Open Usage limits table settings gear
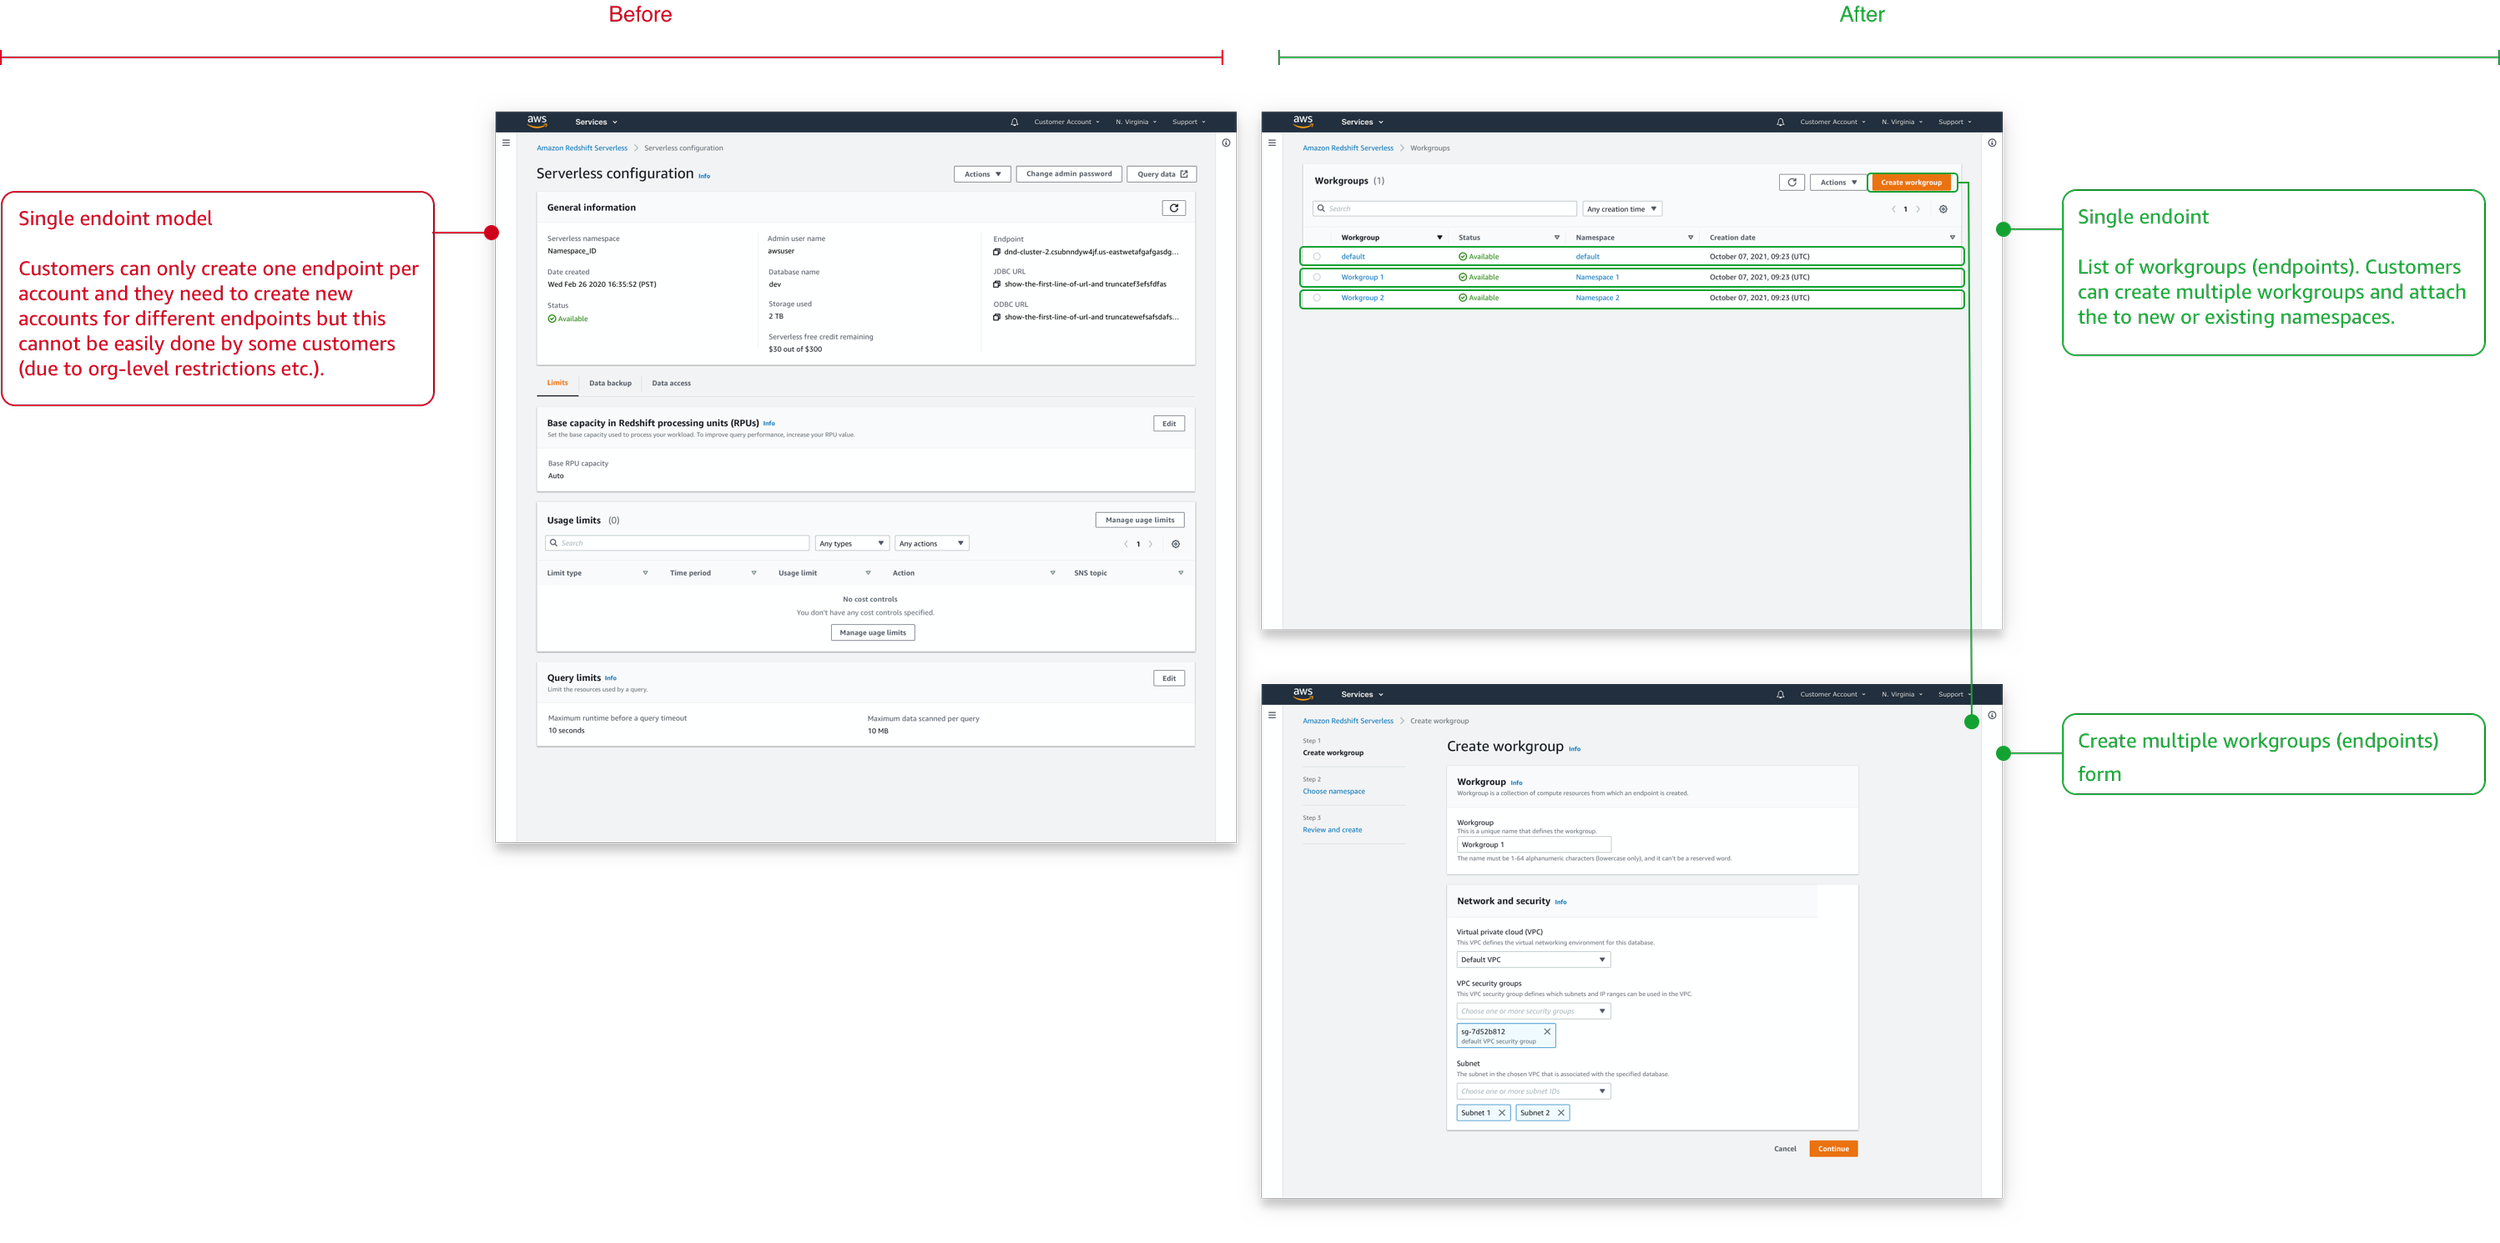The height and width of the screenshot is (1243, 2500). coord(1175,544)
